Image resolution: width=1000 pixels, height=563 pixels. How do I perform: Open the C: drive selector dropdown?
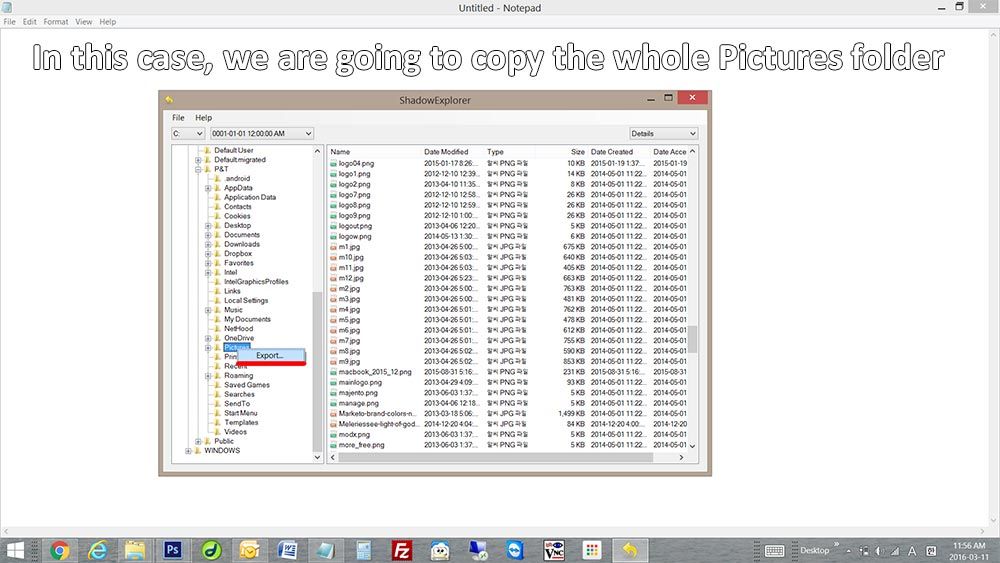pos(188,133)
